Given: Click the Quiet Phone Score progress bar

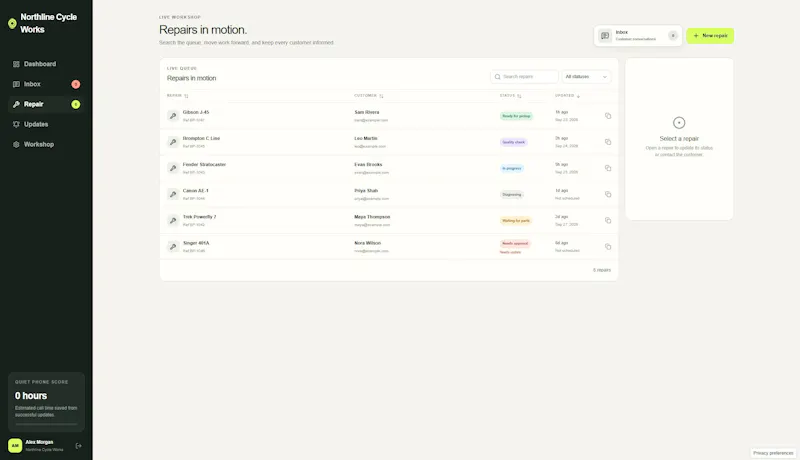Looking at the screenshot, I should pos(46,424).
